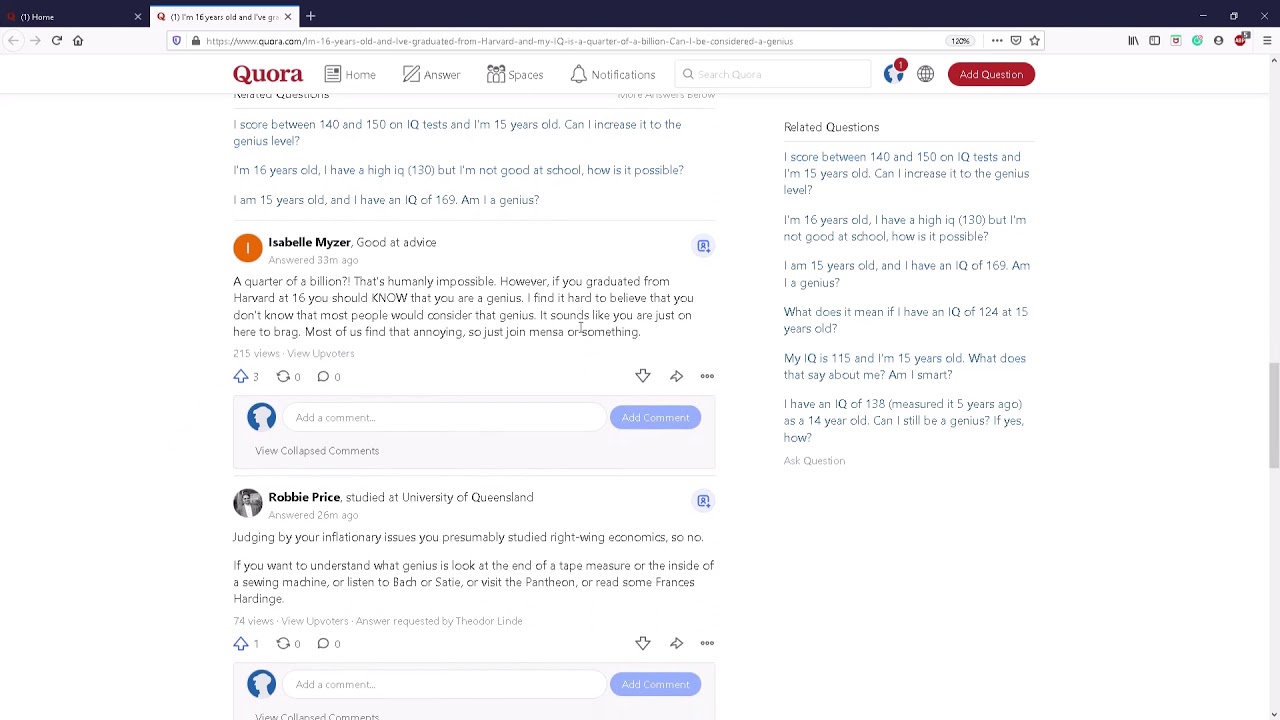This screenshot has height=720, width=1280.
Task: Open page actions three-dot menu
Action: pyautogui.click(x=997, y=41)
